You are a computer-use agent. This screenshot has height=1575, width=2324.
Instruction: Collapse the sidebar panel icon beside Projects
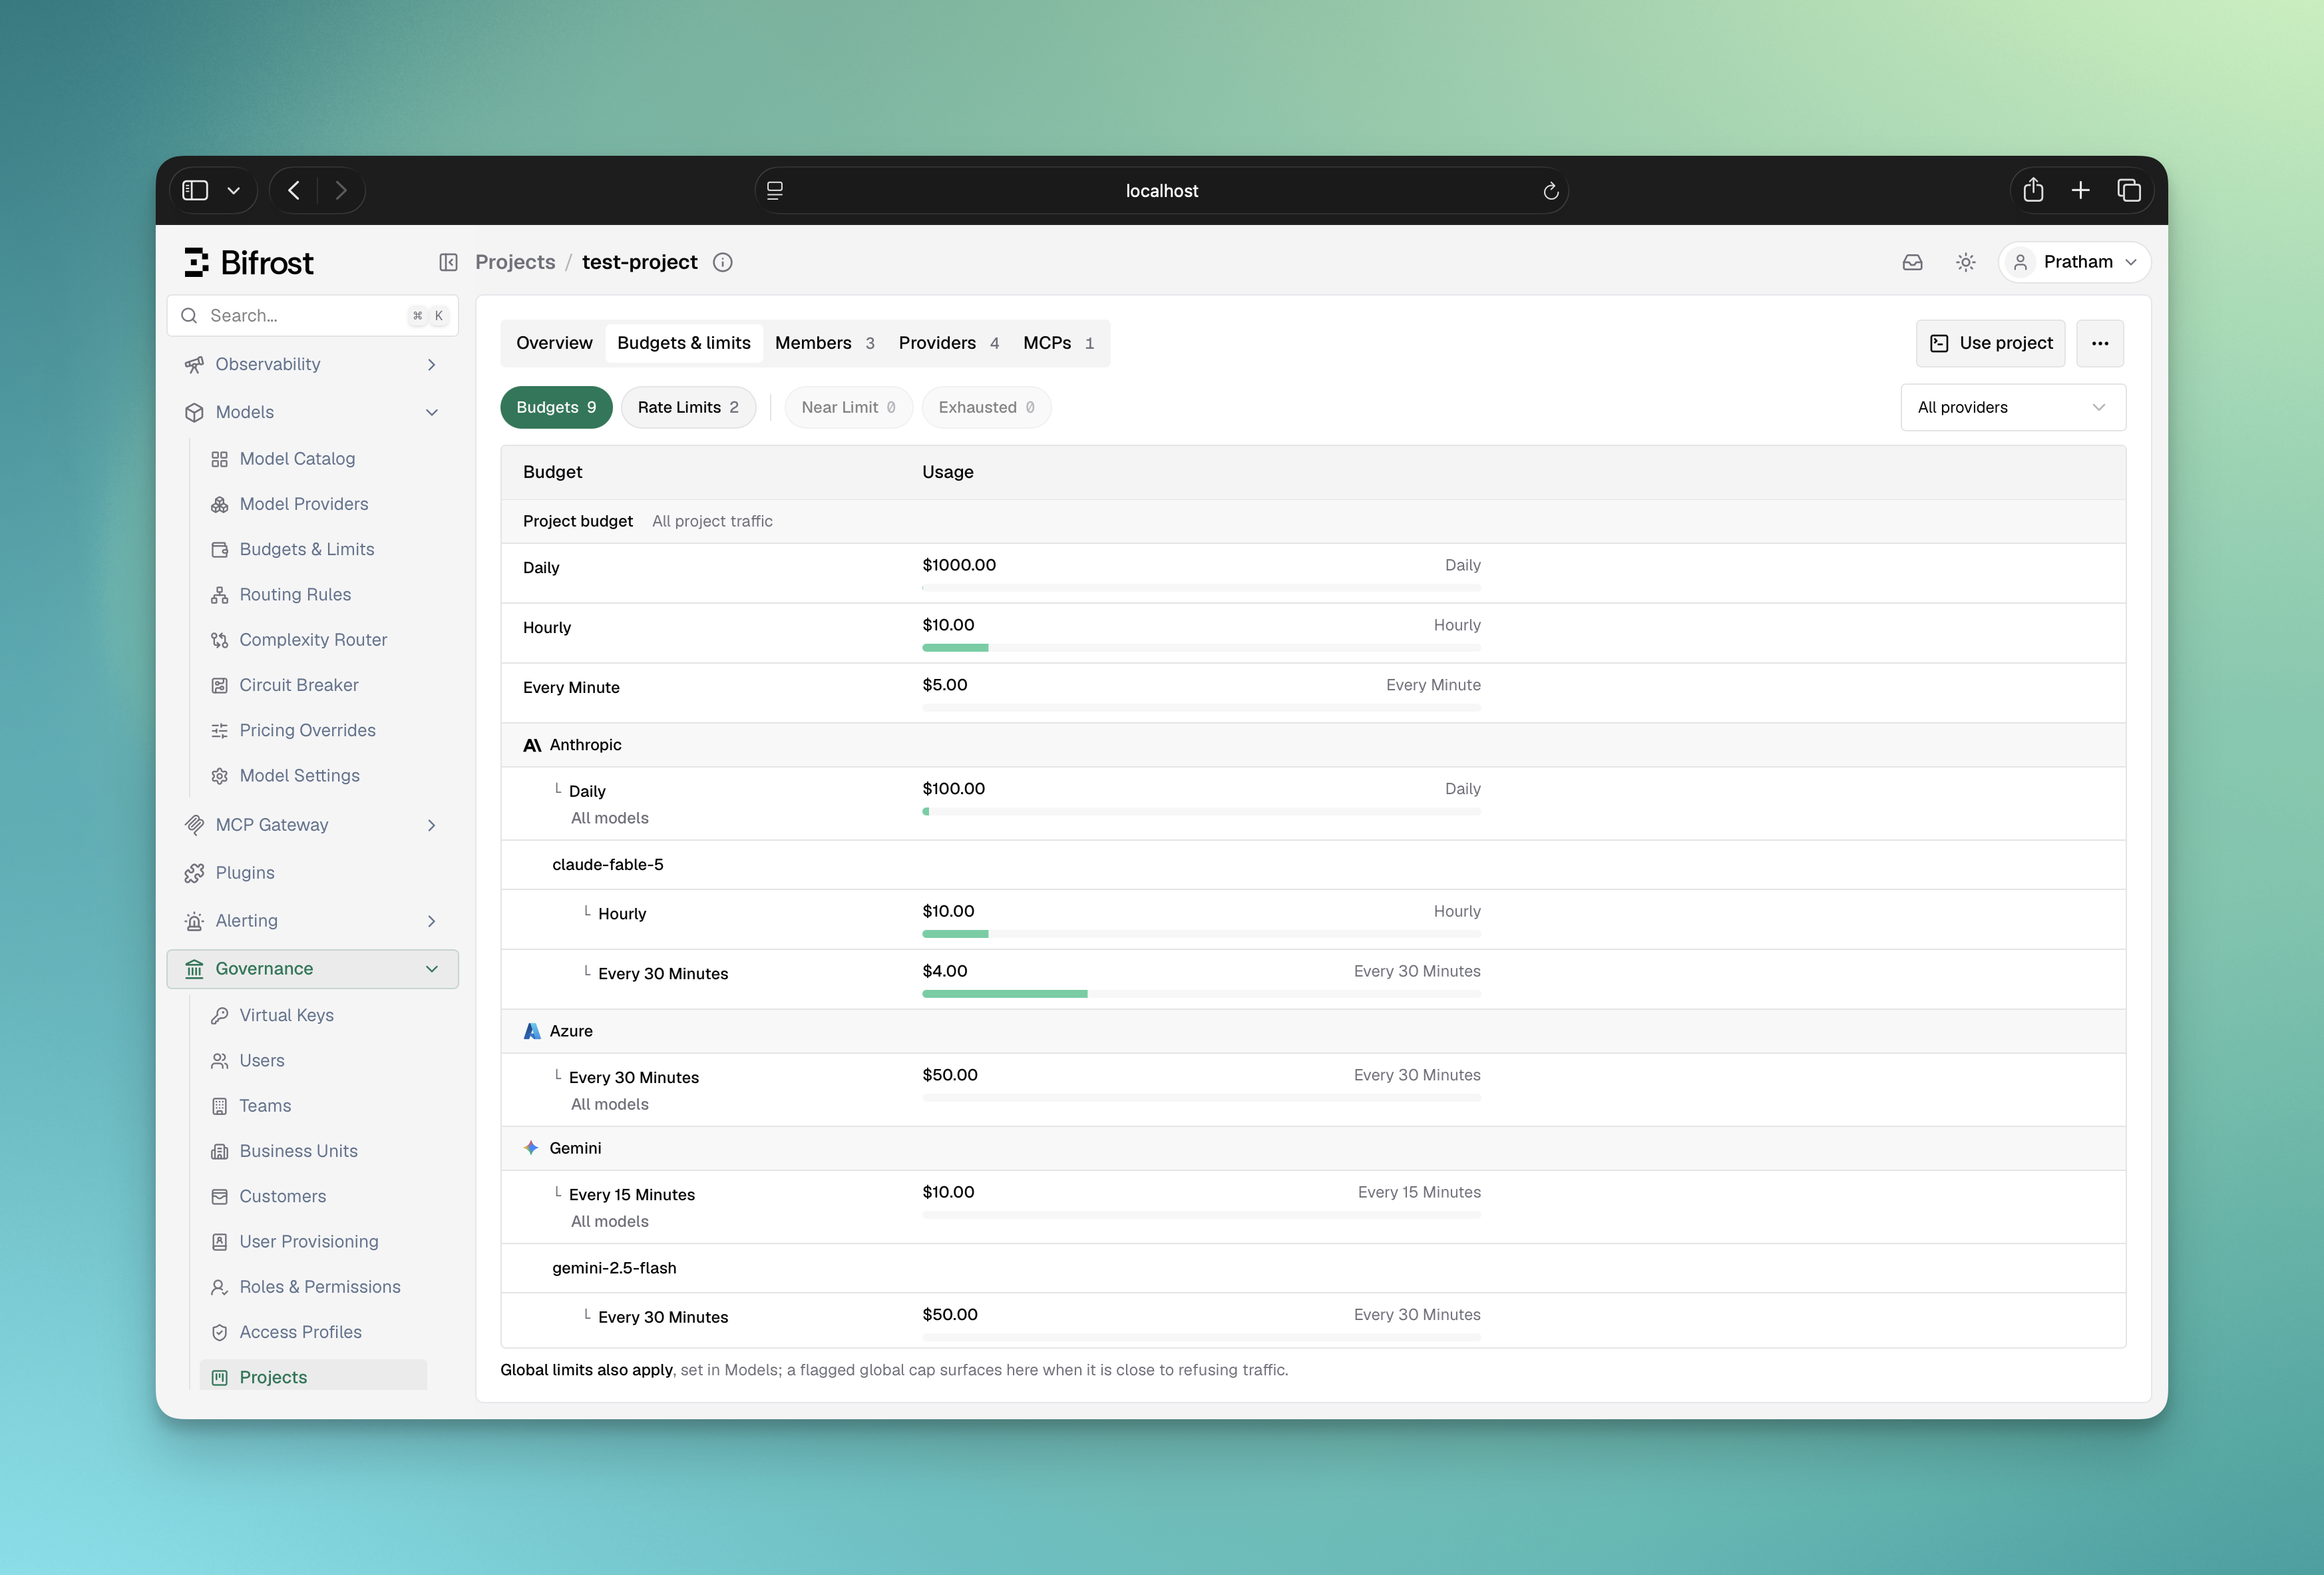point(448,262)
